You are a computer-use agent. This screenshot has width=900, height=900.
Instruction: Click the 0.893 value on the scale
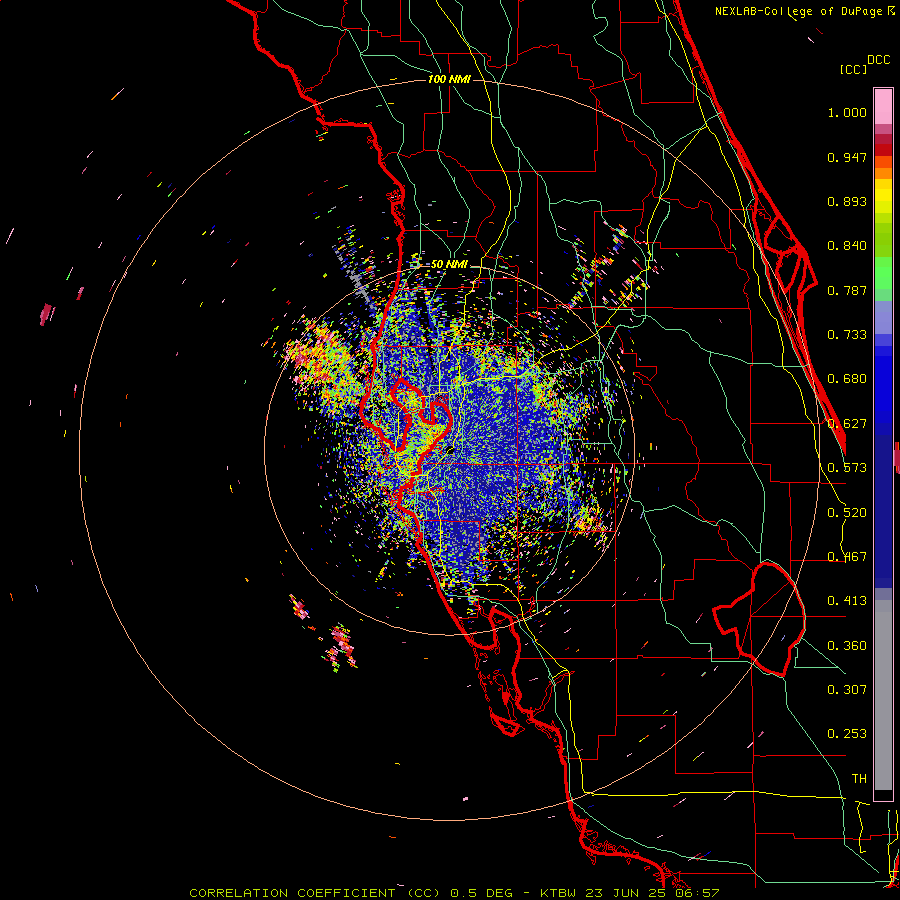pyautogui.click(x=847, y=201)
